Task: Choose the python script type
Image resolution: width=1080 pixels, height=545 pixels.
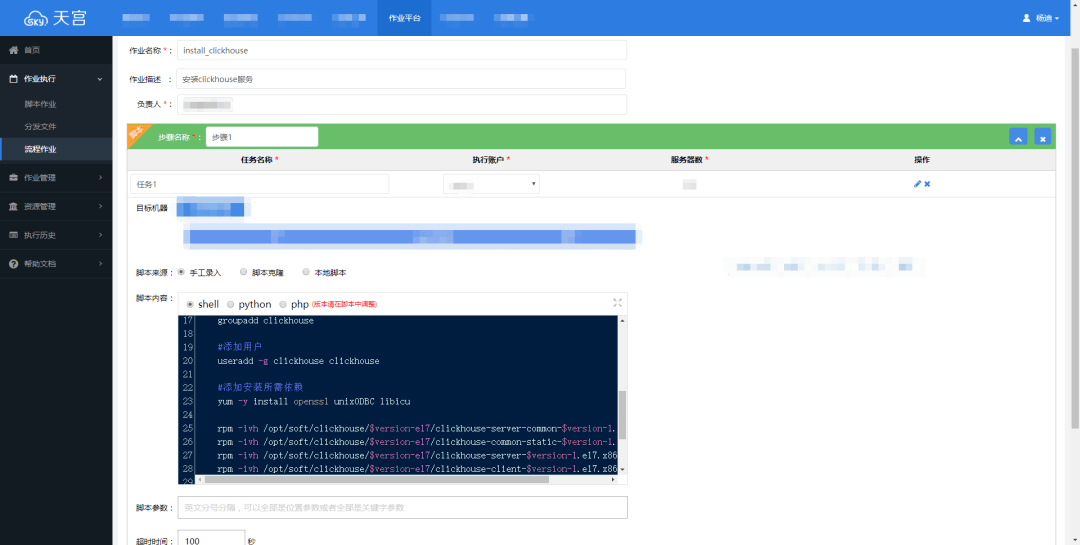Action: (x=231, y=304)
